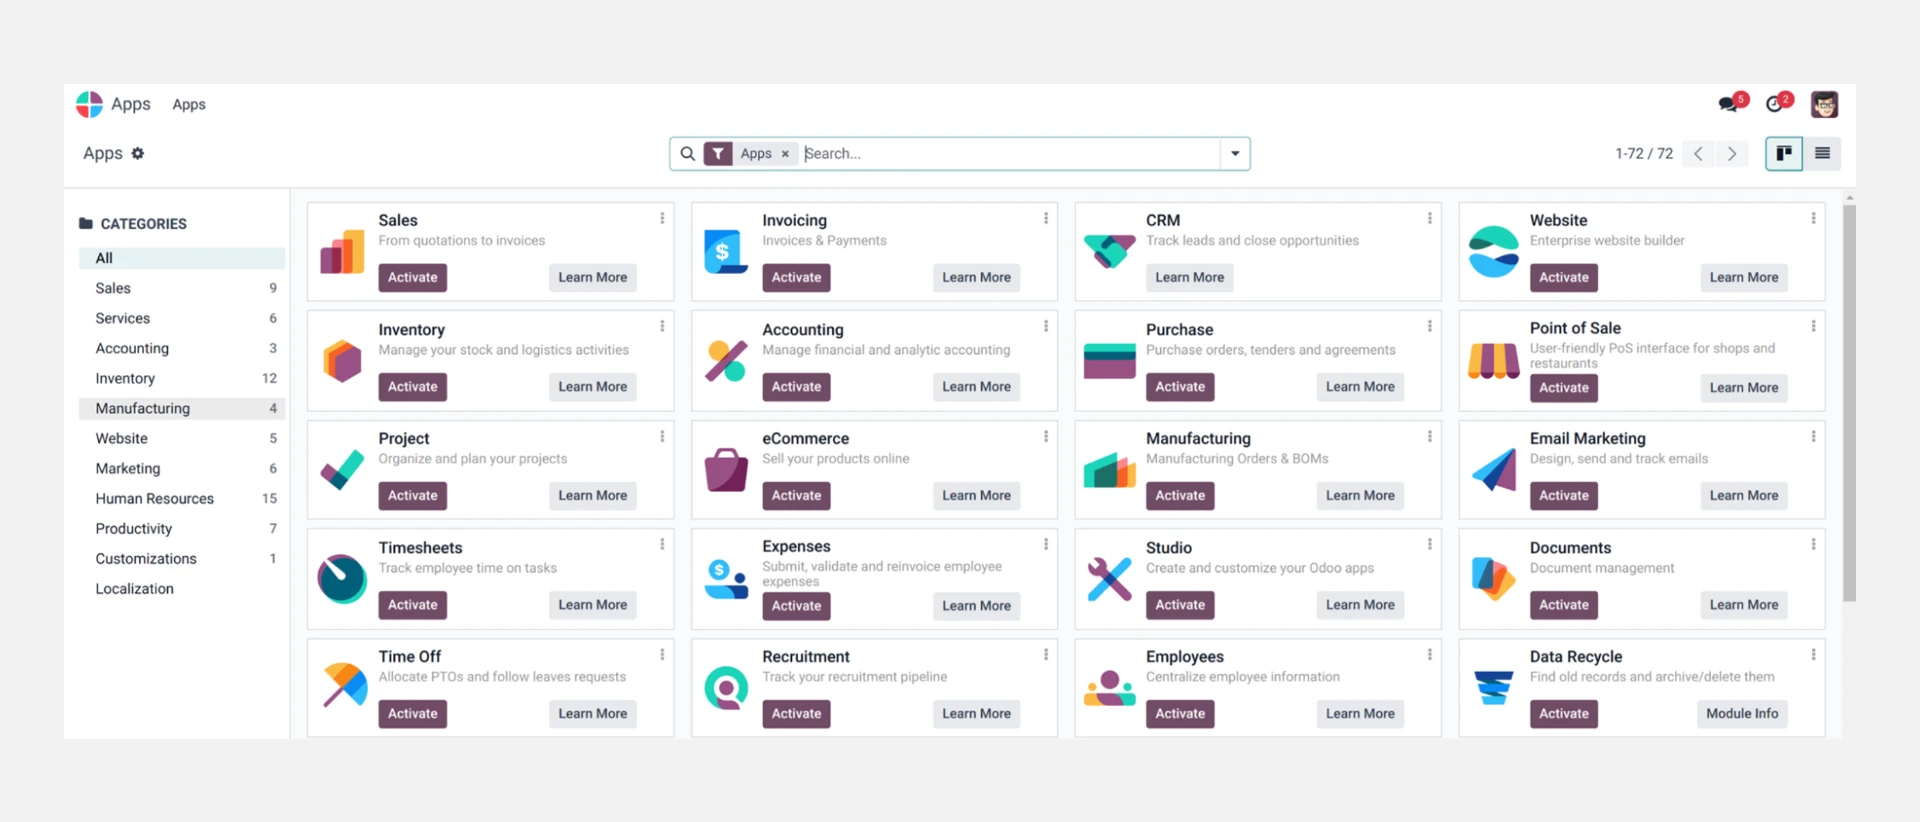Viewport: 1920px width, 822px height.
Task: Click the Data Recycle icon
Action: [1494, 687]
